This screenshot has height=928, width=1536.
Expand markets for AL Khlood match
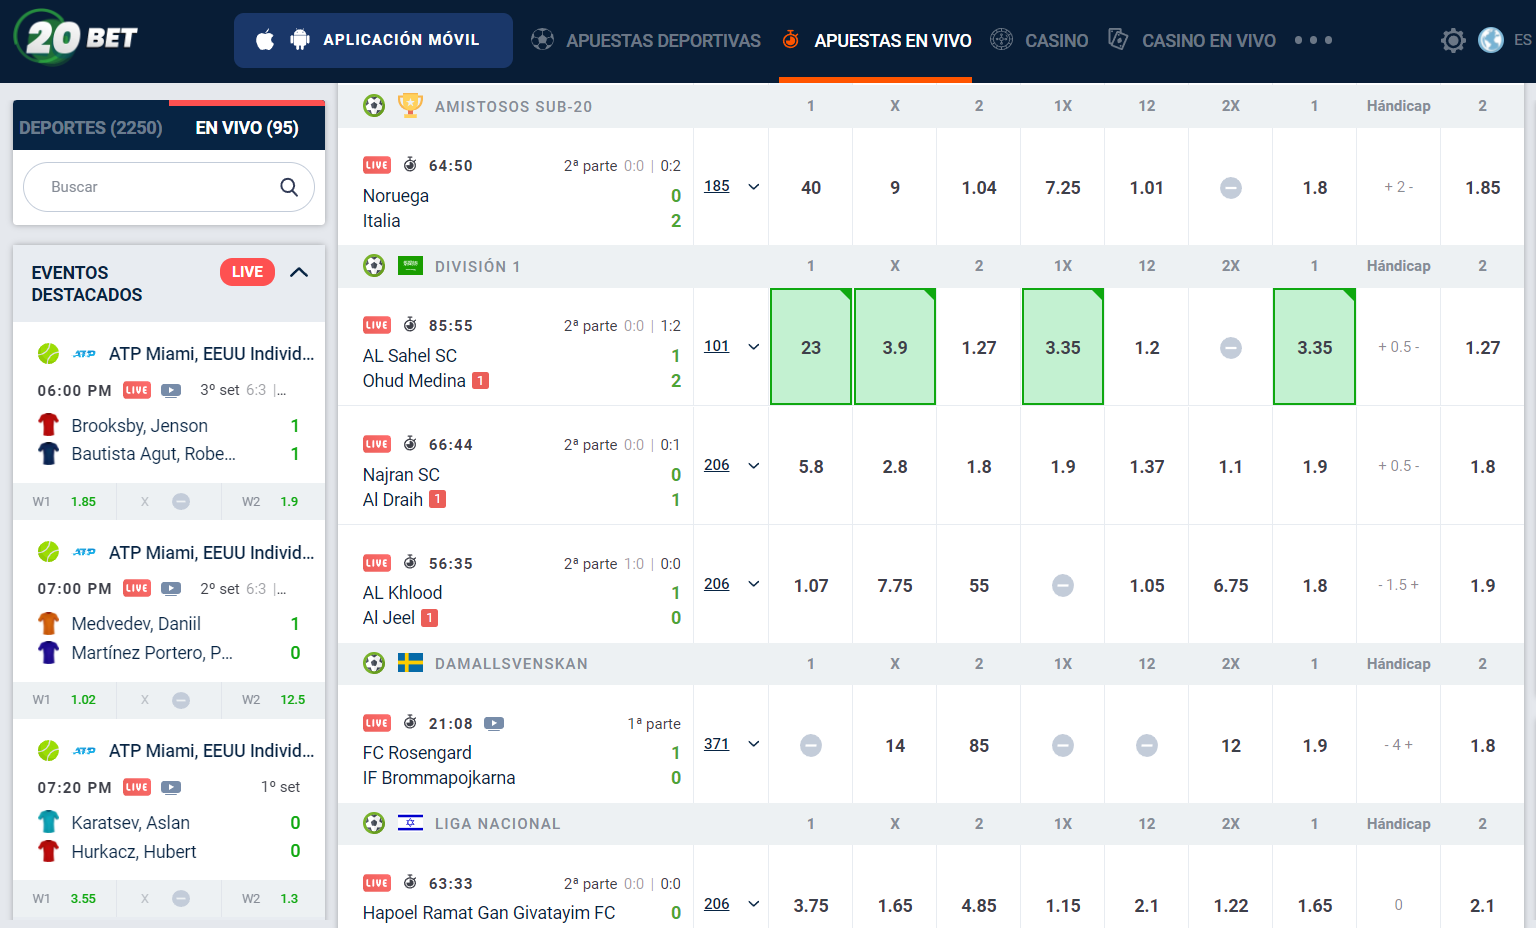[x=754, y=585]
